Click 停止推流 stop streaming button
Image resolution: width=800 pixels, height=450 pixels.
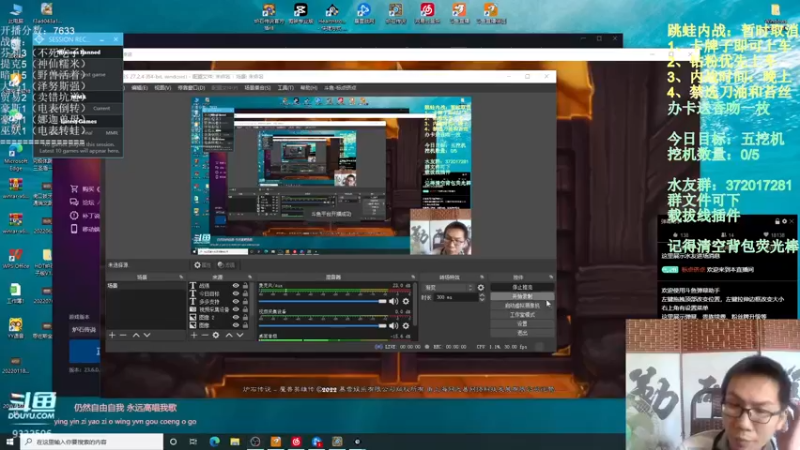(522, 287)
